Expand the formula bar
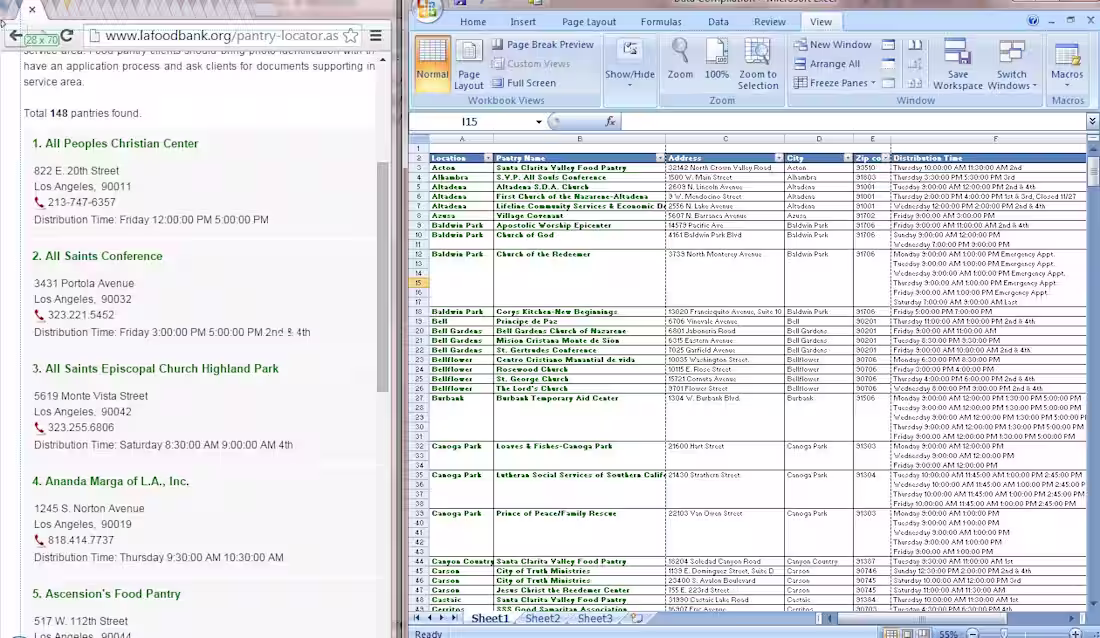1100x638 pixels. [1092, 121]
